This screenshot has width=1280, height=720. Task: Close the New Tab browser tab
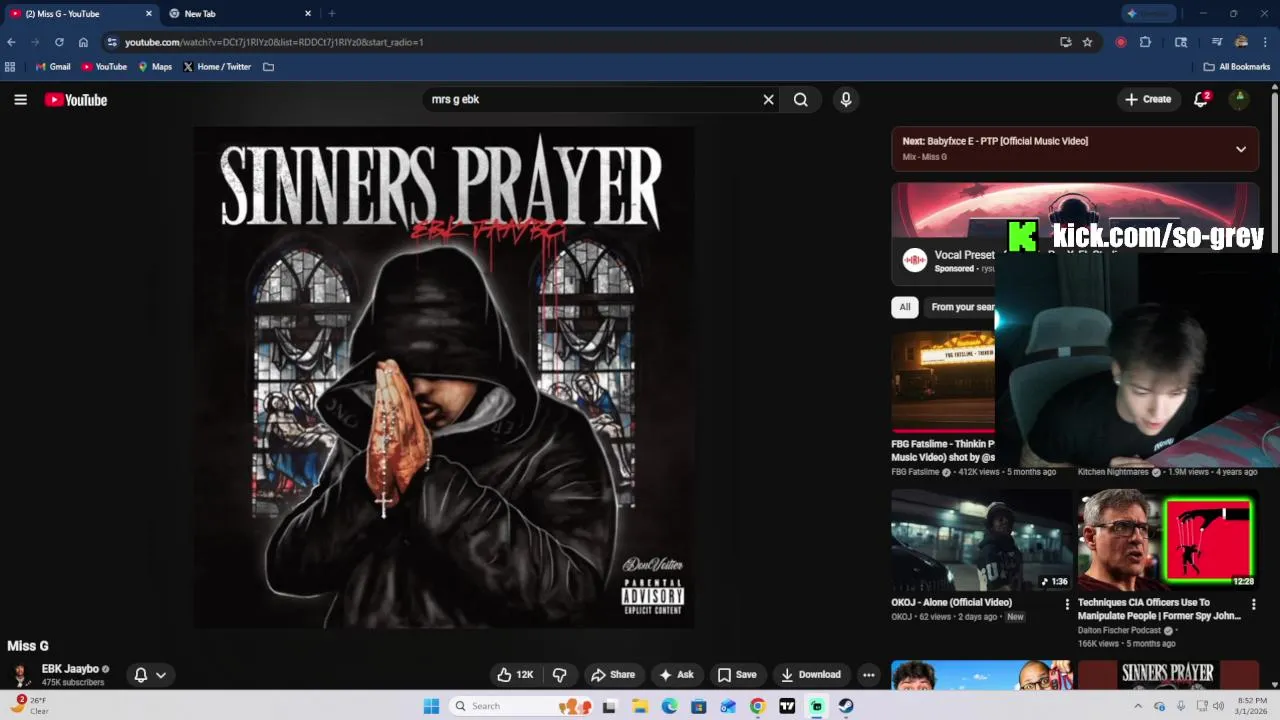[x=308, y=14]
